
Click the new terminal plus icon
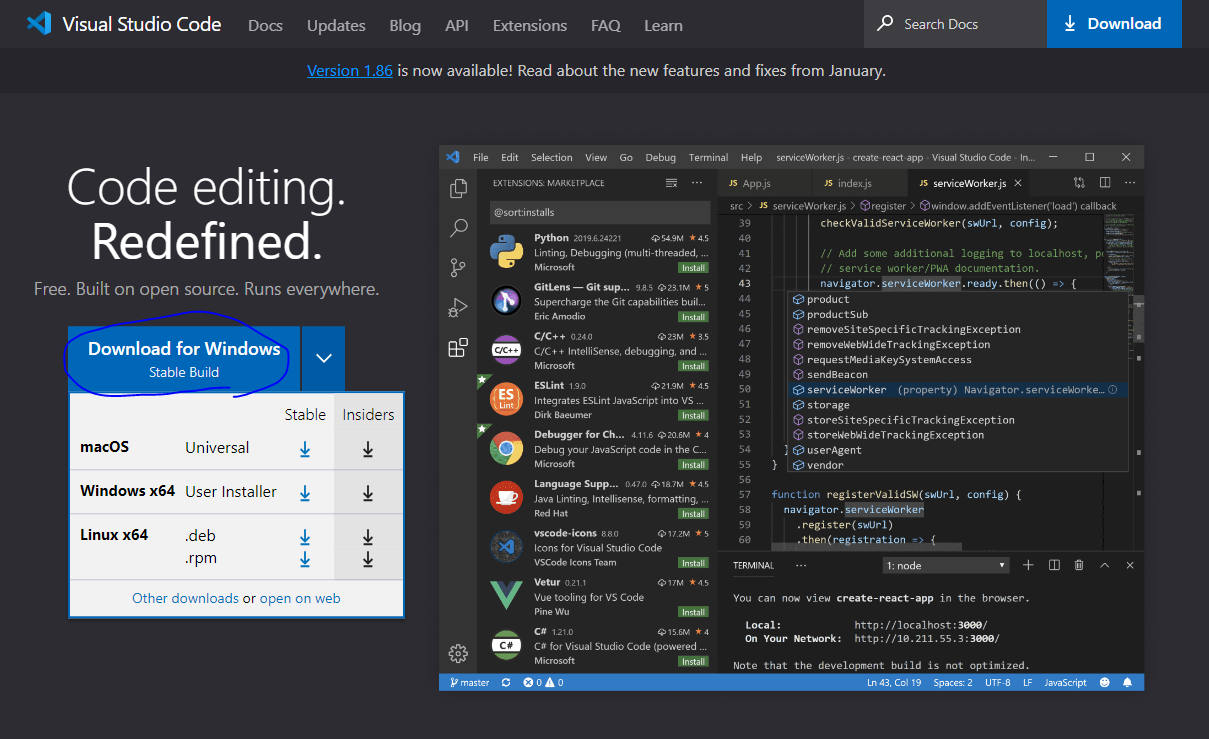[1028, 565]
